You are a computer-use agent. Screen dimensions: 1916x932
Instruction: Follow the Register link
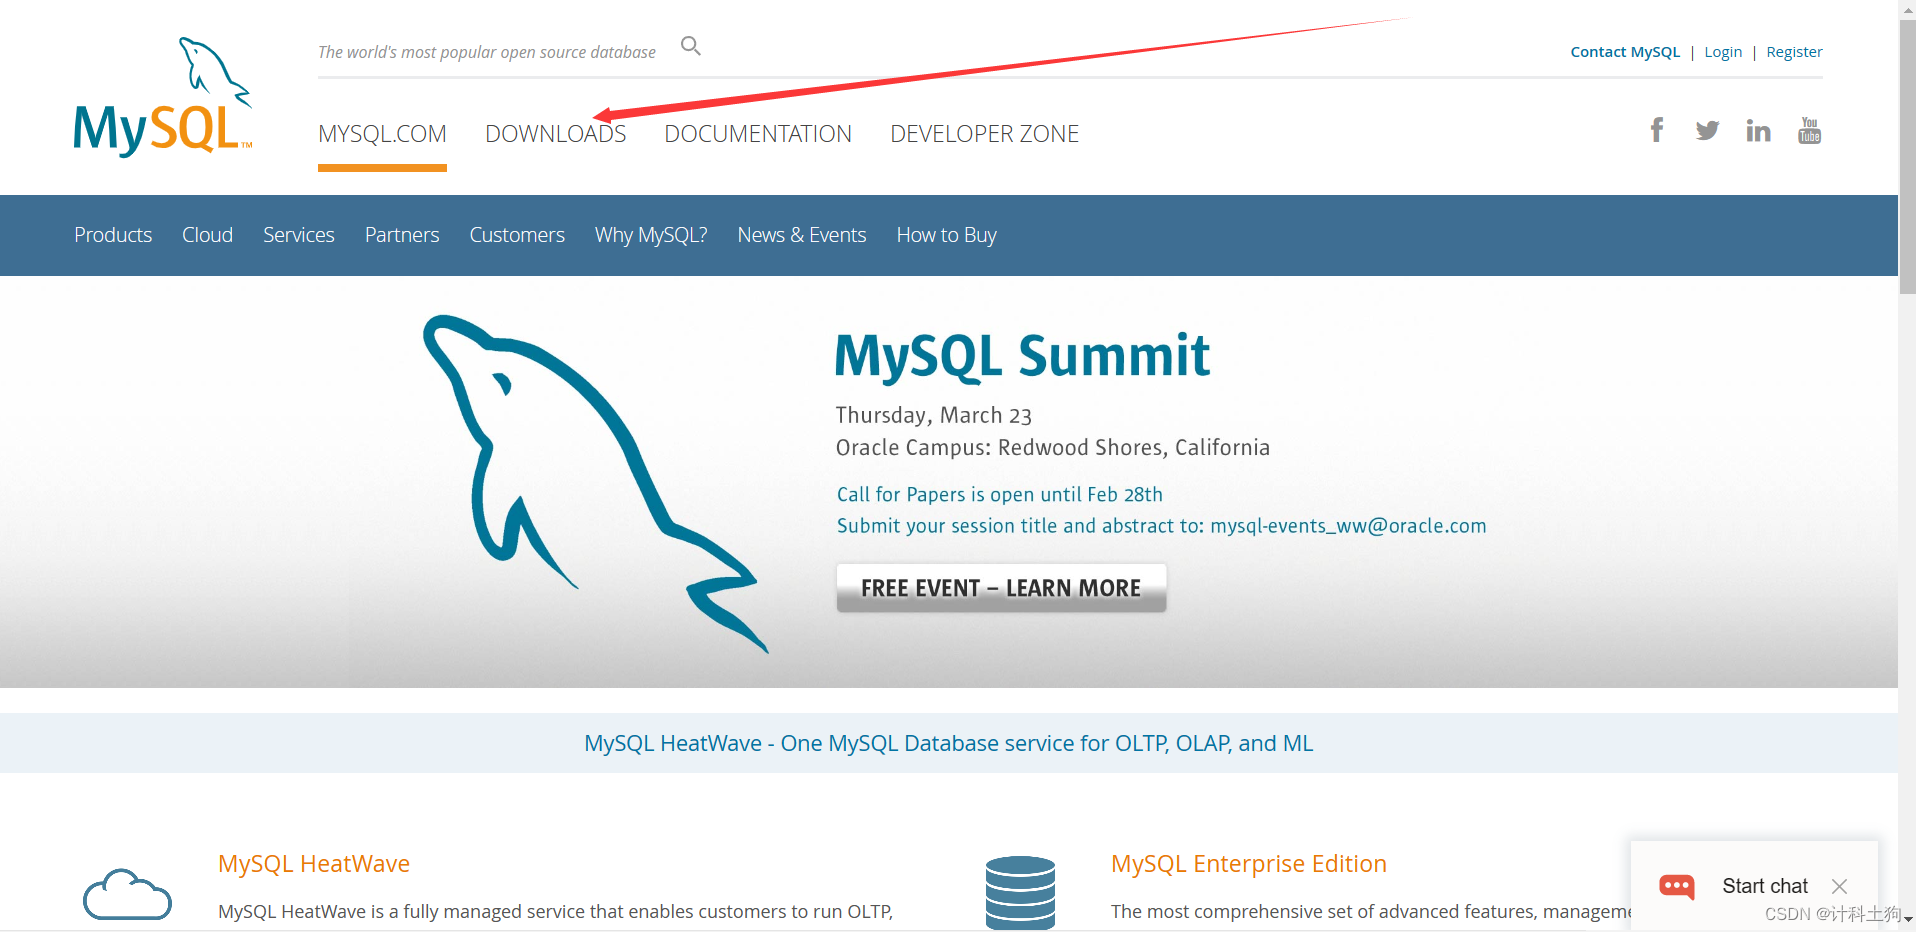tap(1794, 52)
